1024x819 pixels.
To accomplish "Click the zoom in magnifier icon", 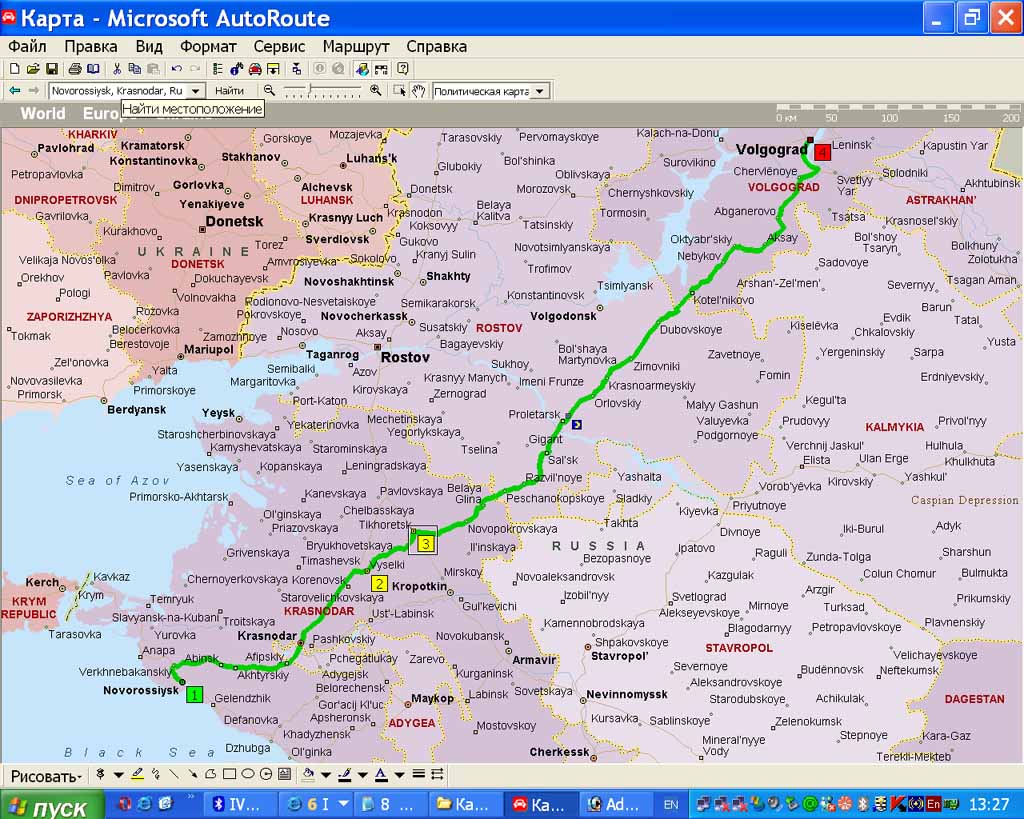I will click(x=376, y=91).
